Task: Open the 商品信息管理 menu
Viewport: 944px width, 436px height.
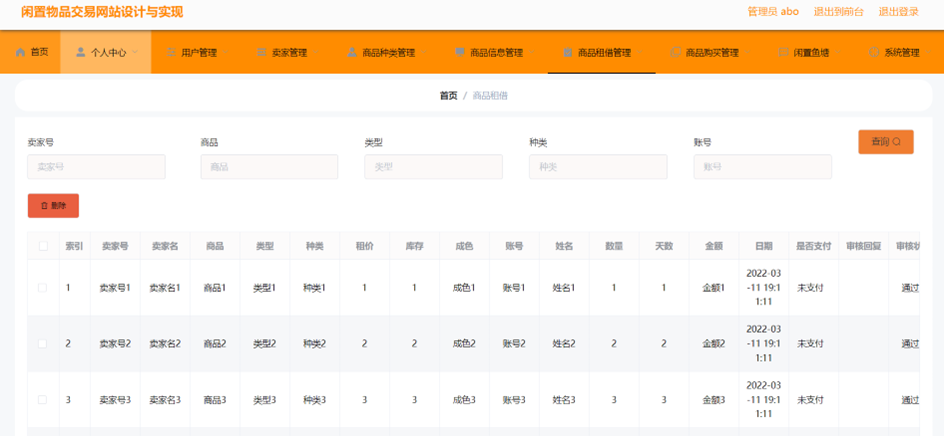Action: pos(494,52)
